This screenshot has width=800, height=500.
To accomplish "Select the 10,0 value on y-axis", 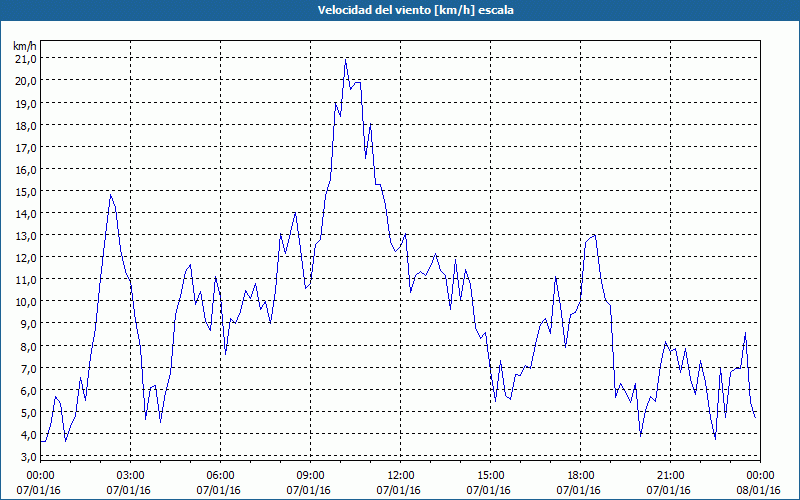I will 26,302.
